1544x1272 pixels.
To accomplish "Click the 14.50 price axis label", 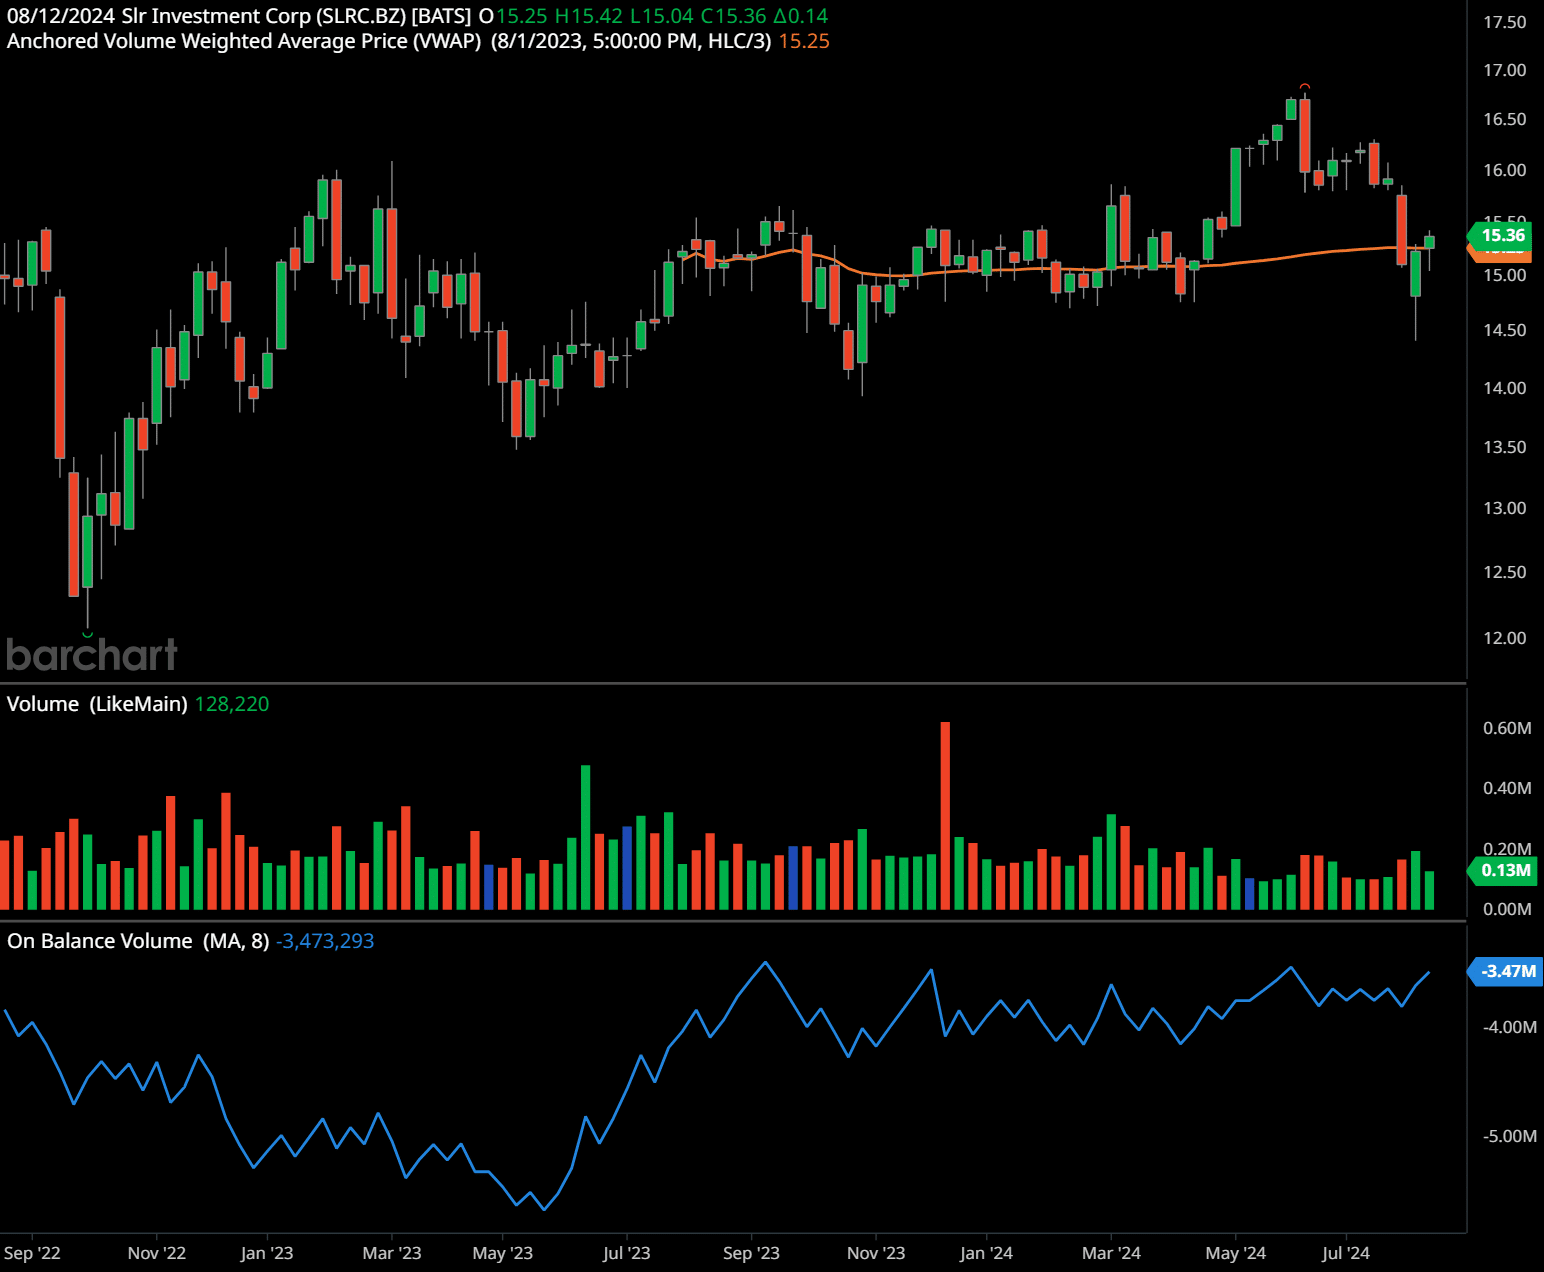I will (1505, 330).
